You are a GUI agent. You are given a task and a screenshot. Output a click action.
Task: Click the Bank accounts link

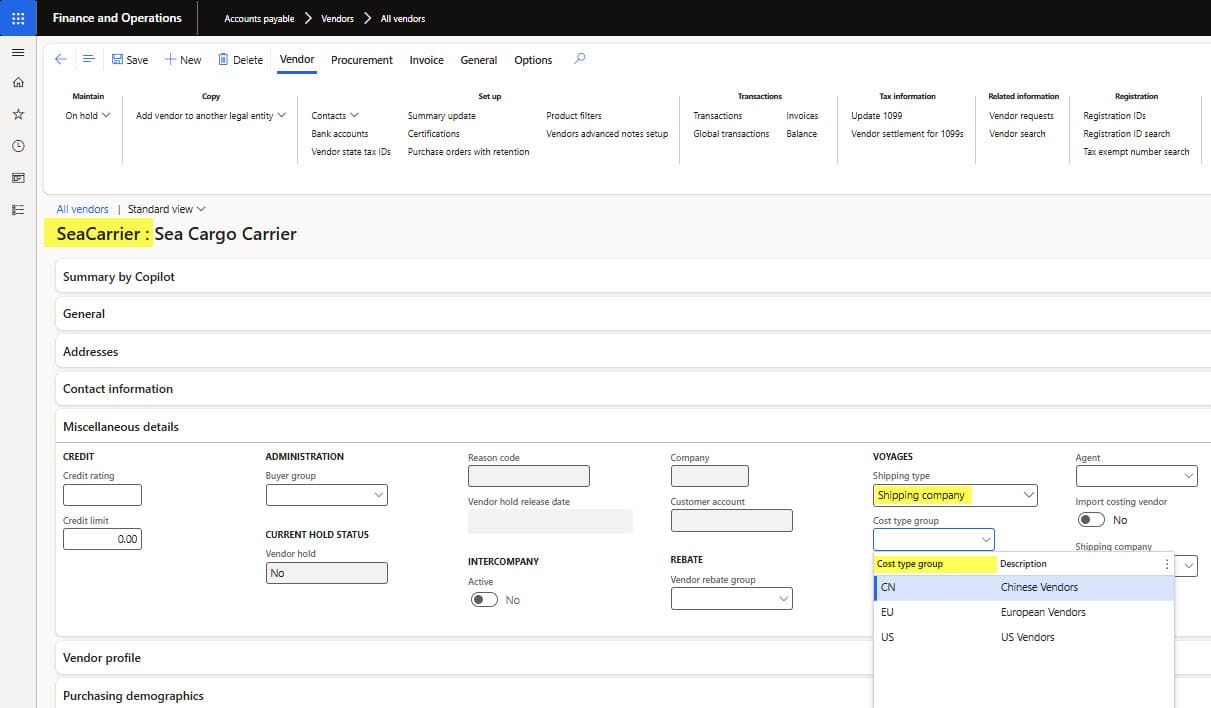tap(340, 134)
